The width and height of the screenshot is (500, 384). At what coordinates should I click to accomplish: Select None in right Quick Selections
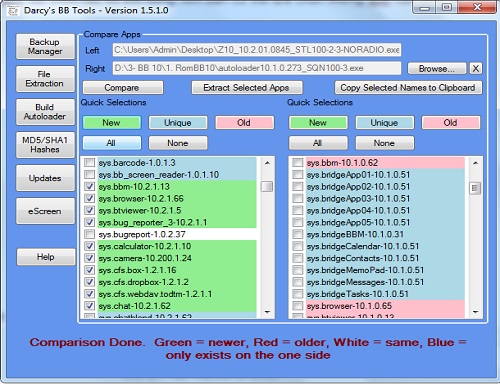[385, 143]
